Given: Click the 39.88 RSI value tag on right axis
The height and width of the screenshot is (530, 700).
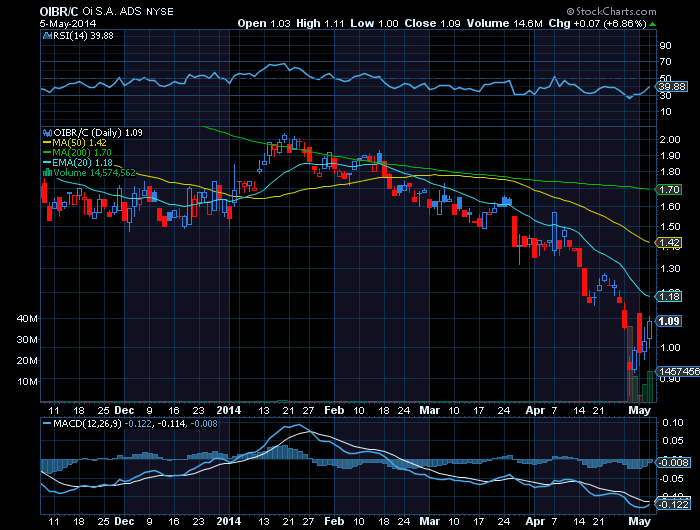Looking at the screenshot, I should point(671,87).
